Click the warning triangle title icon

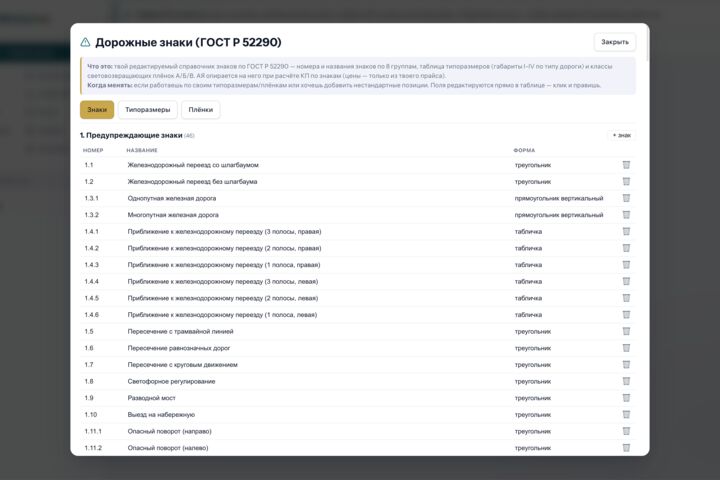85,42
